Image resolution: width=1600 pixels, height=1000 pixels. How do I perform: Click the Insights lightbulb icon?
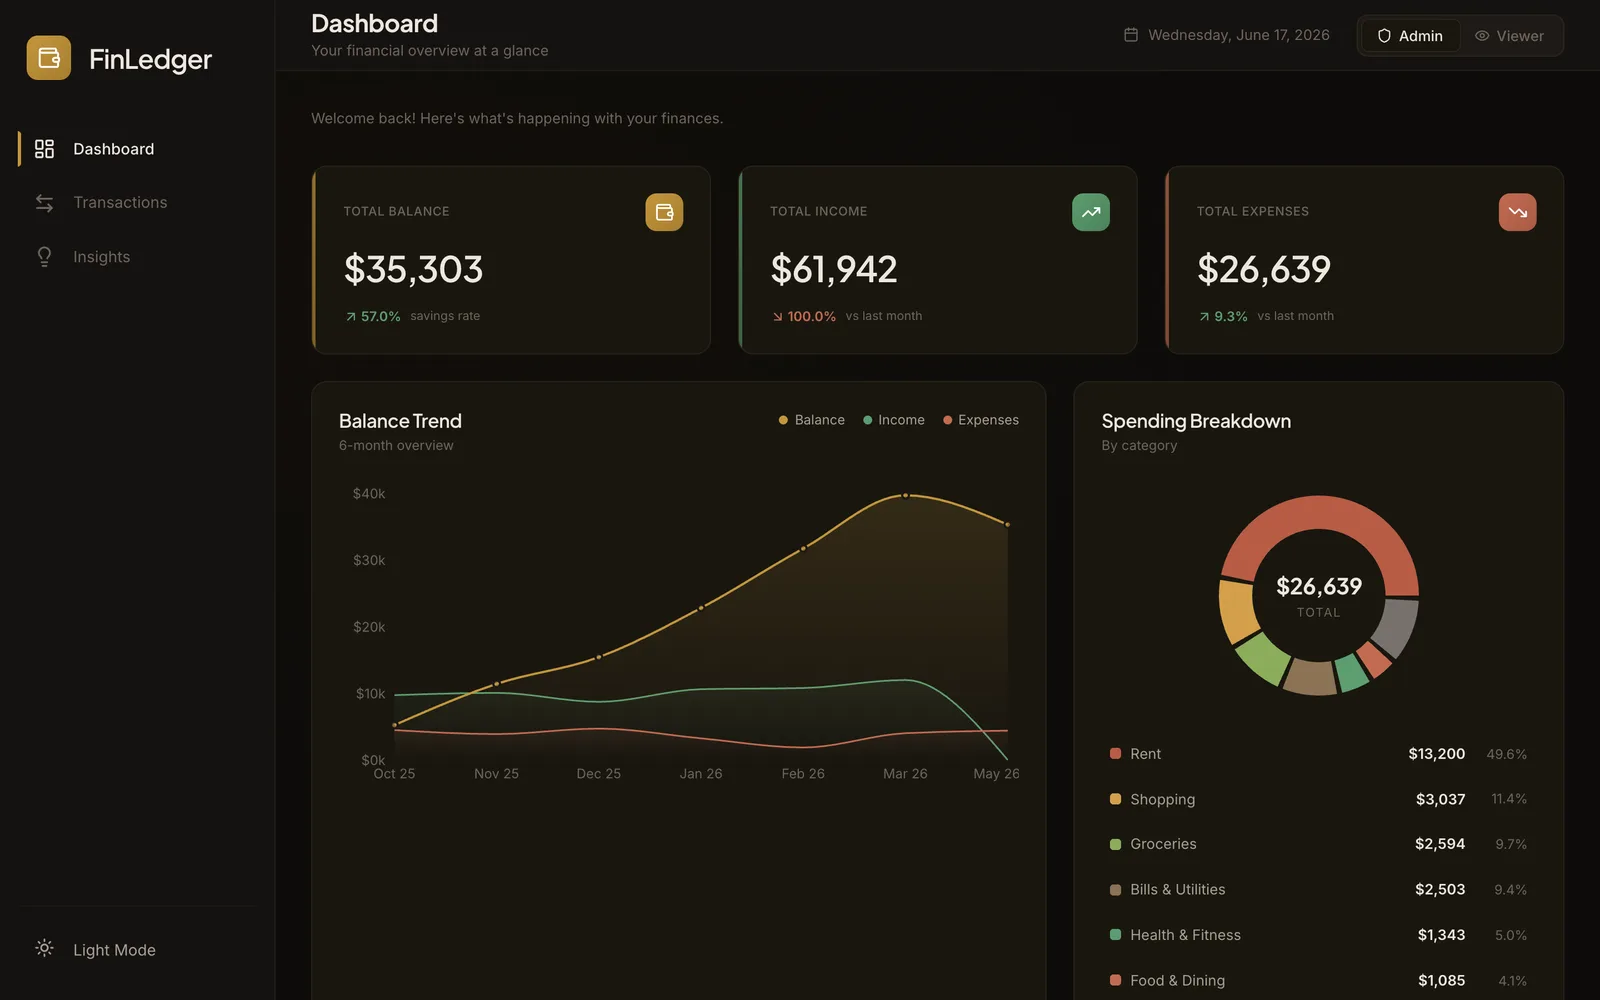point(44,257)
